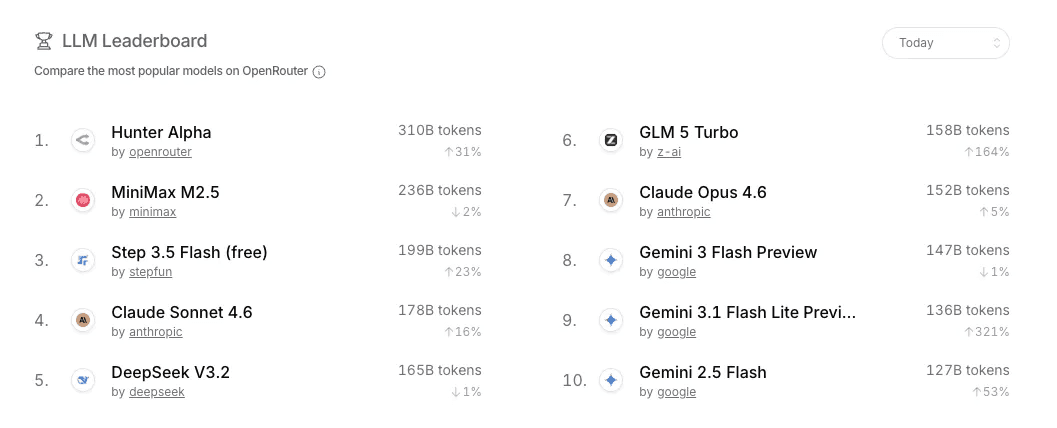Click the Hunter Alpha OpenRouter icon
Screen dimensions: 1057x428
tap(83, 141)
